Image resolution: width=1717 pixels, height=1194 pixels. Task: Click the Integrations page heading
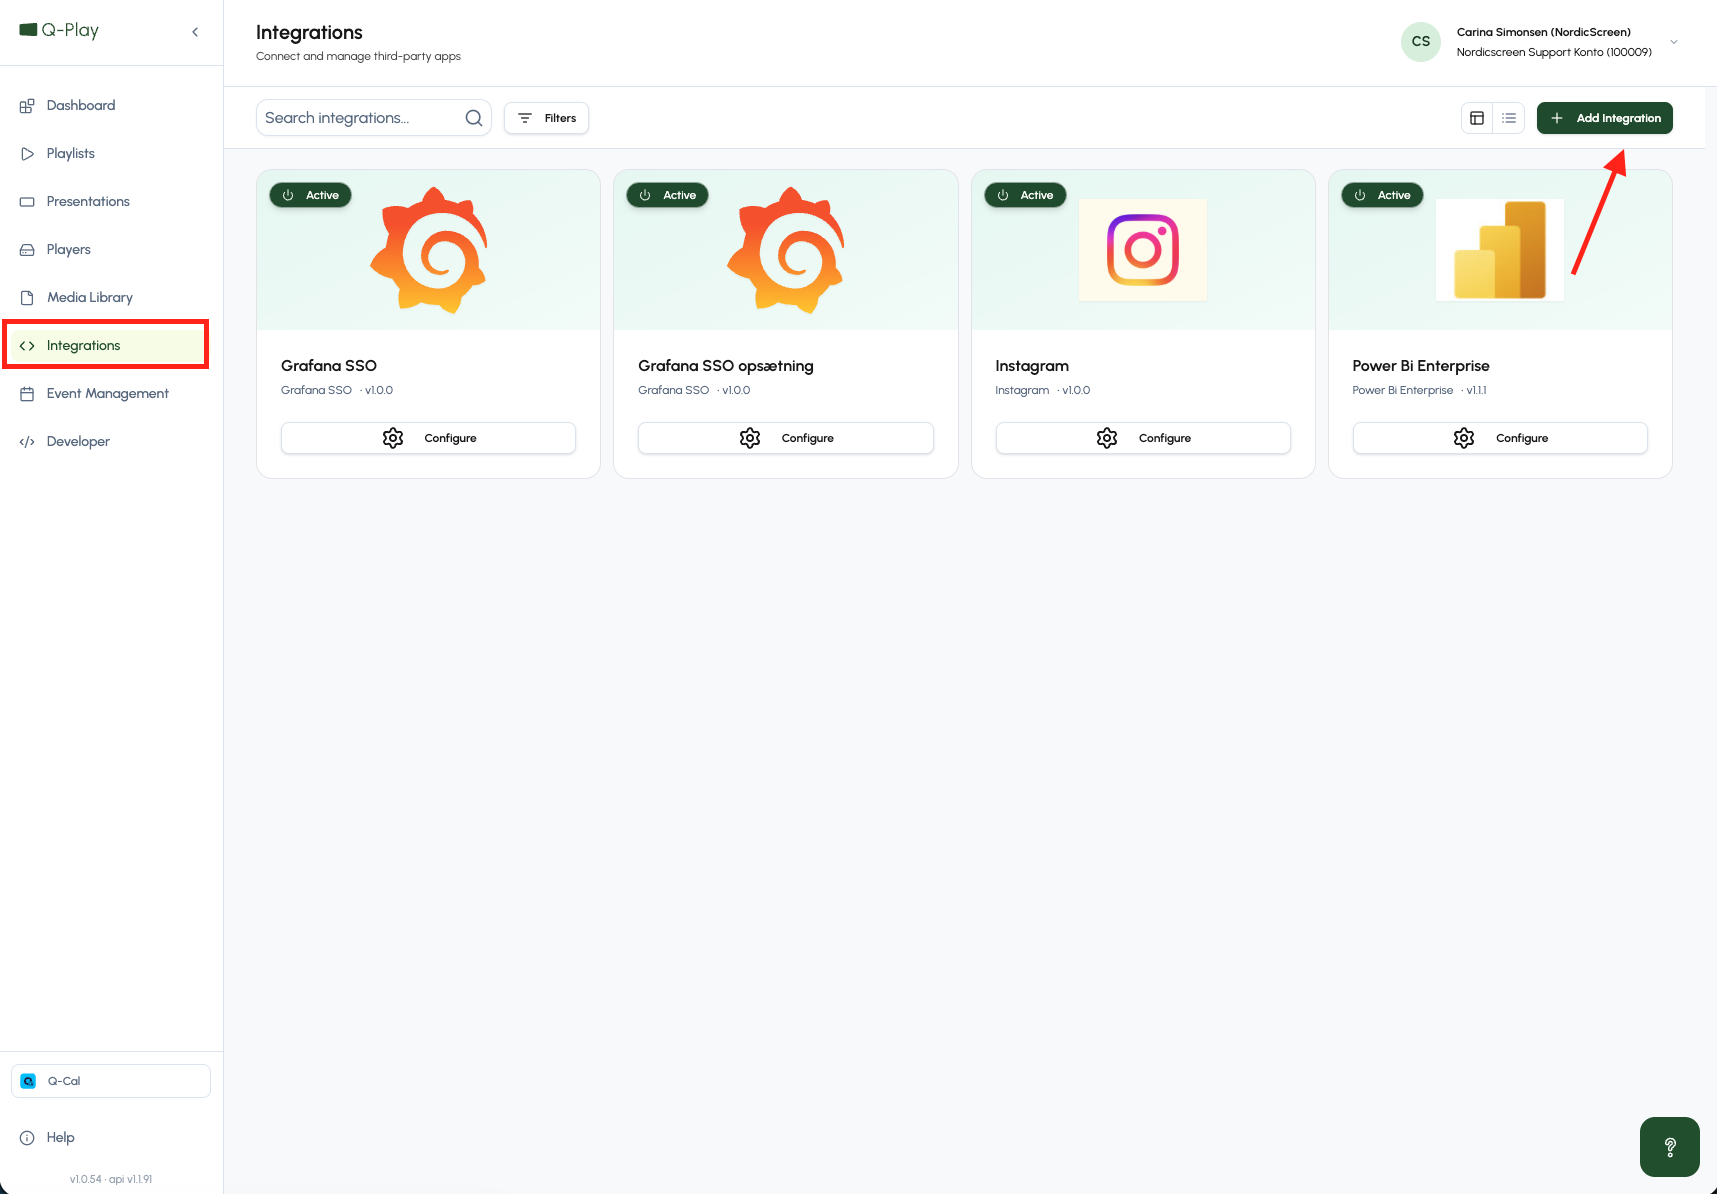(x=309, y=32)
